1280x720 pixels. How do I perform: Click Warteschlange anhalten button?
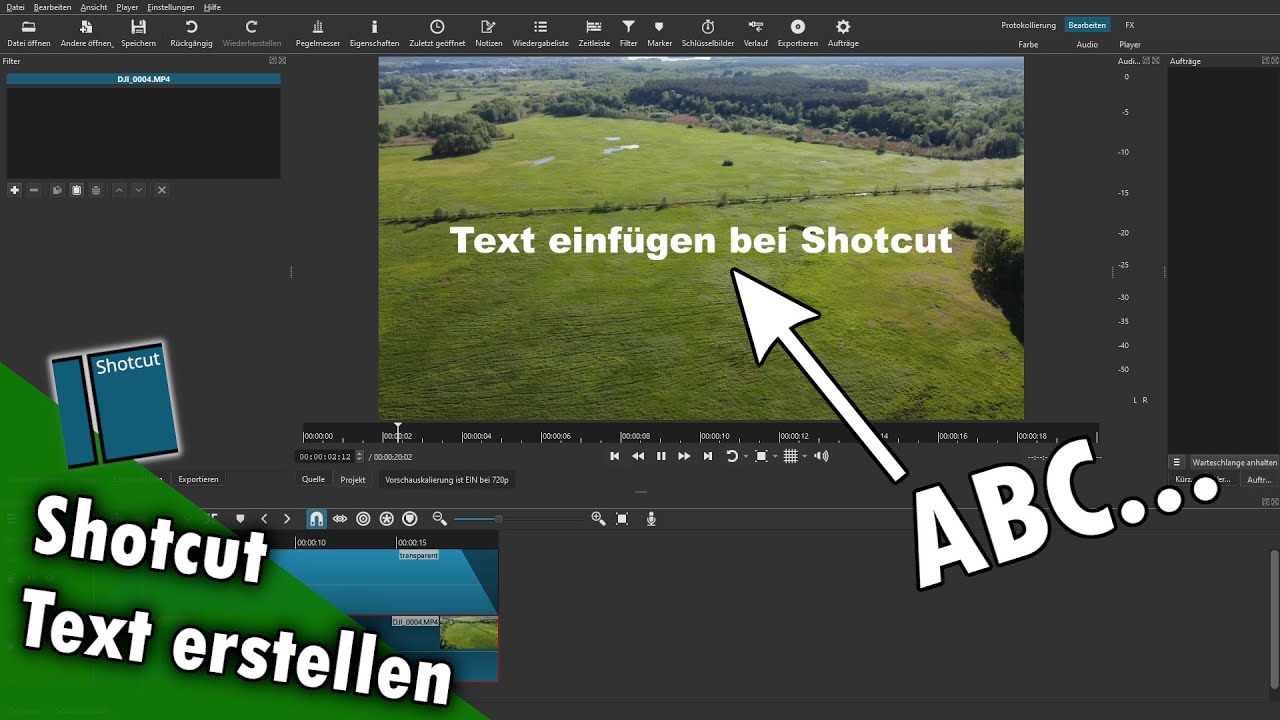[1234, 463]
